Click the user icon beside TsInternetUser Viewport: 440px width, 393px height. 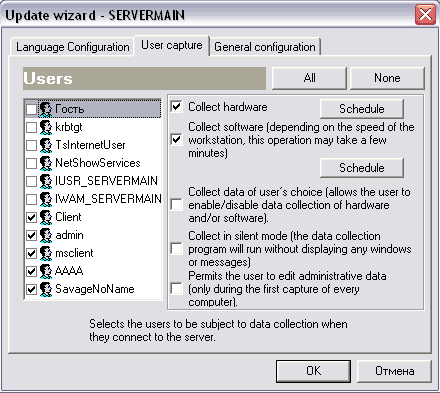tap(46, 145)
